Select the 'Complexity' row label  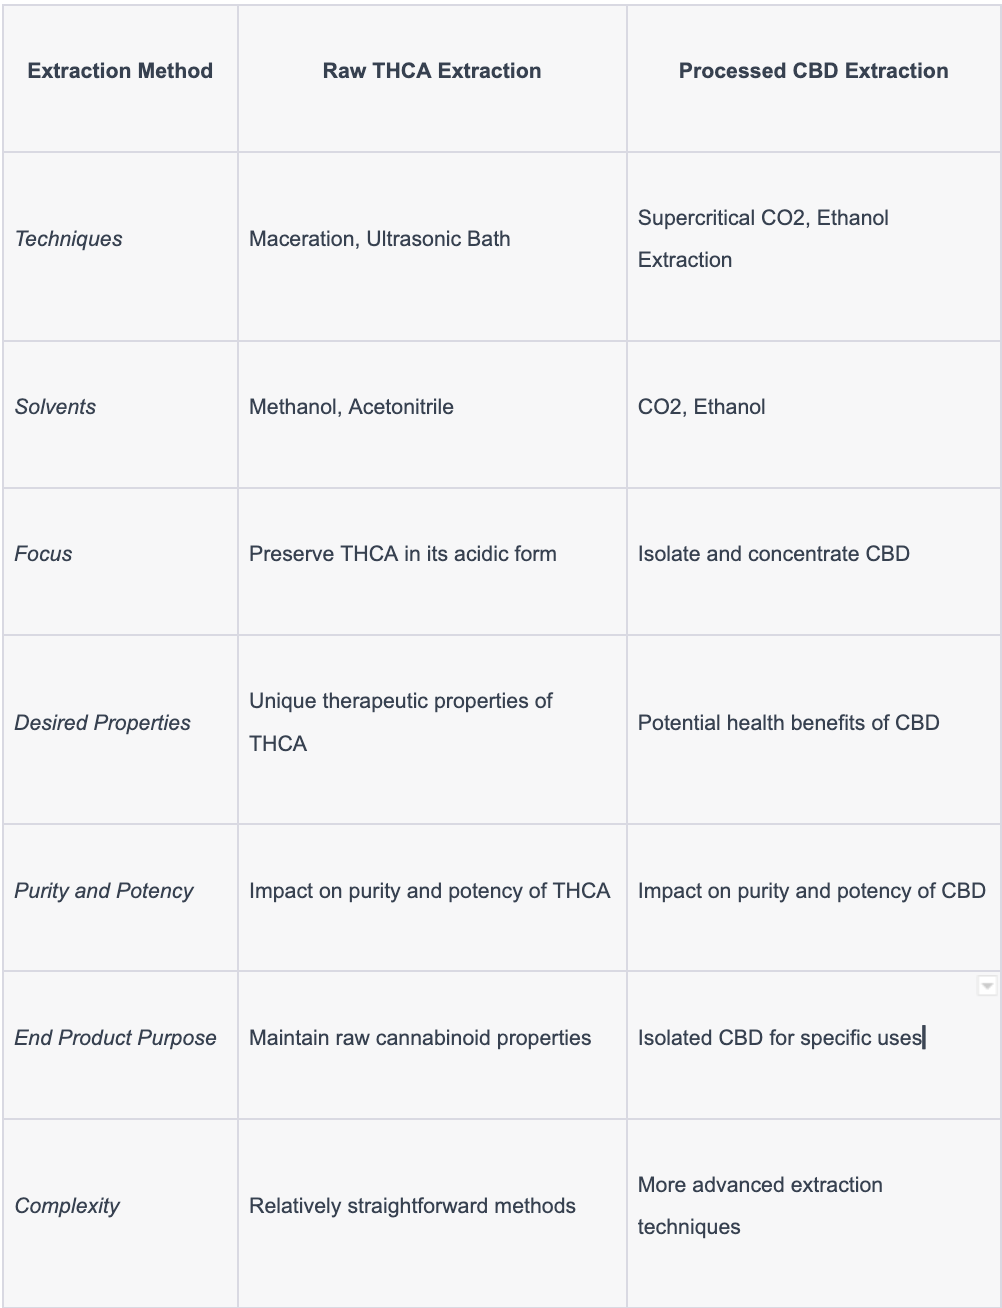(x=67, y=1206)
